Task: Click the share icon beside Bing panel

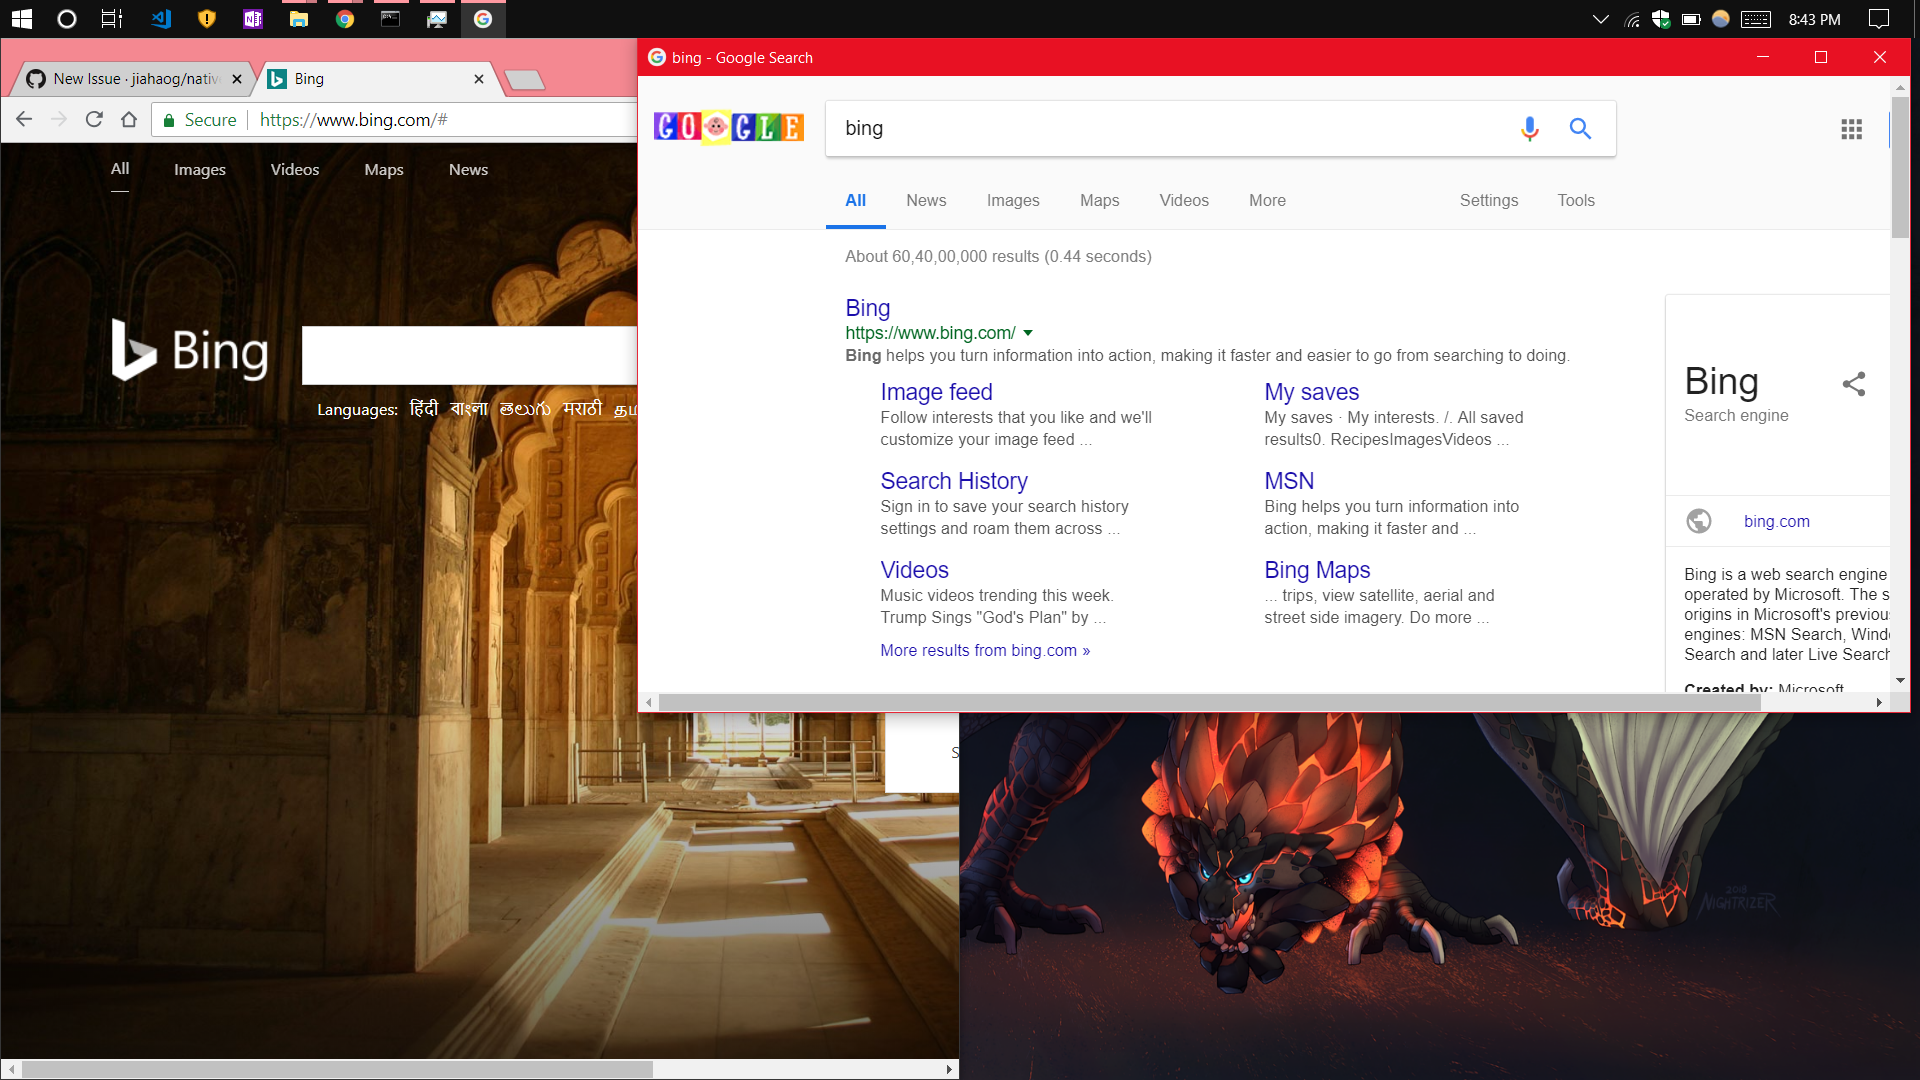Action: click(x=1854, y=384)
